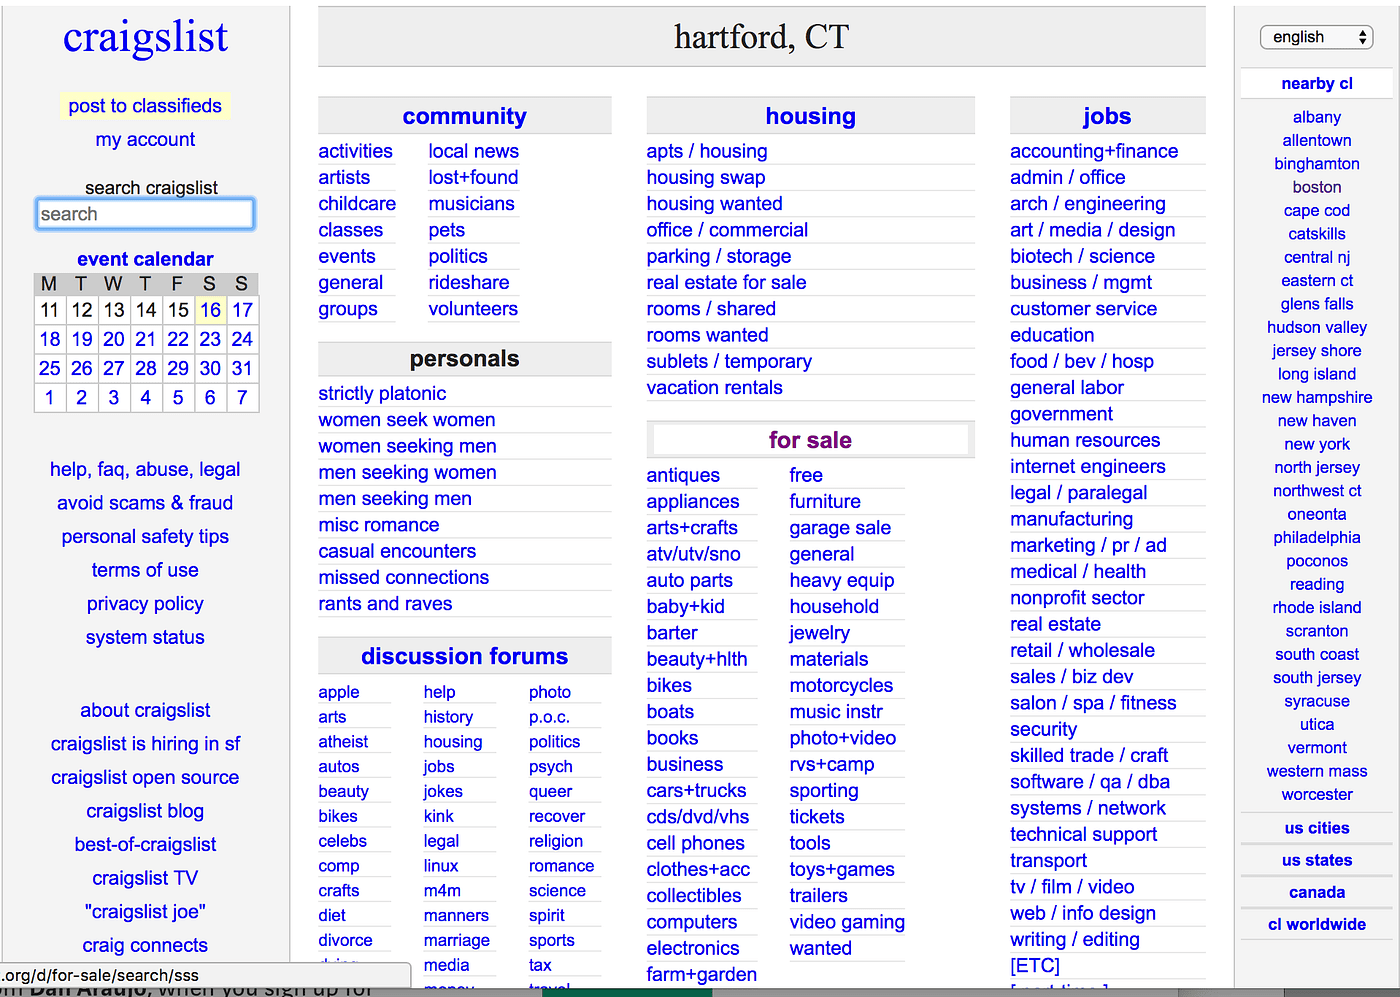View vacation rentals listings

click(714, 387)
